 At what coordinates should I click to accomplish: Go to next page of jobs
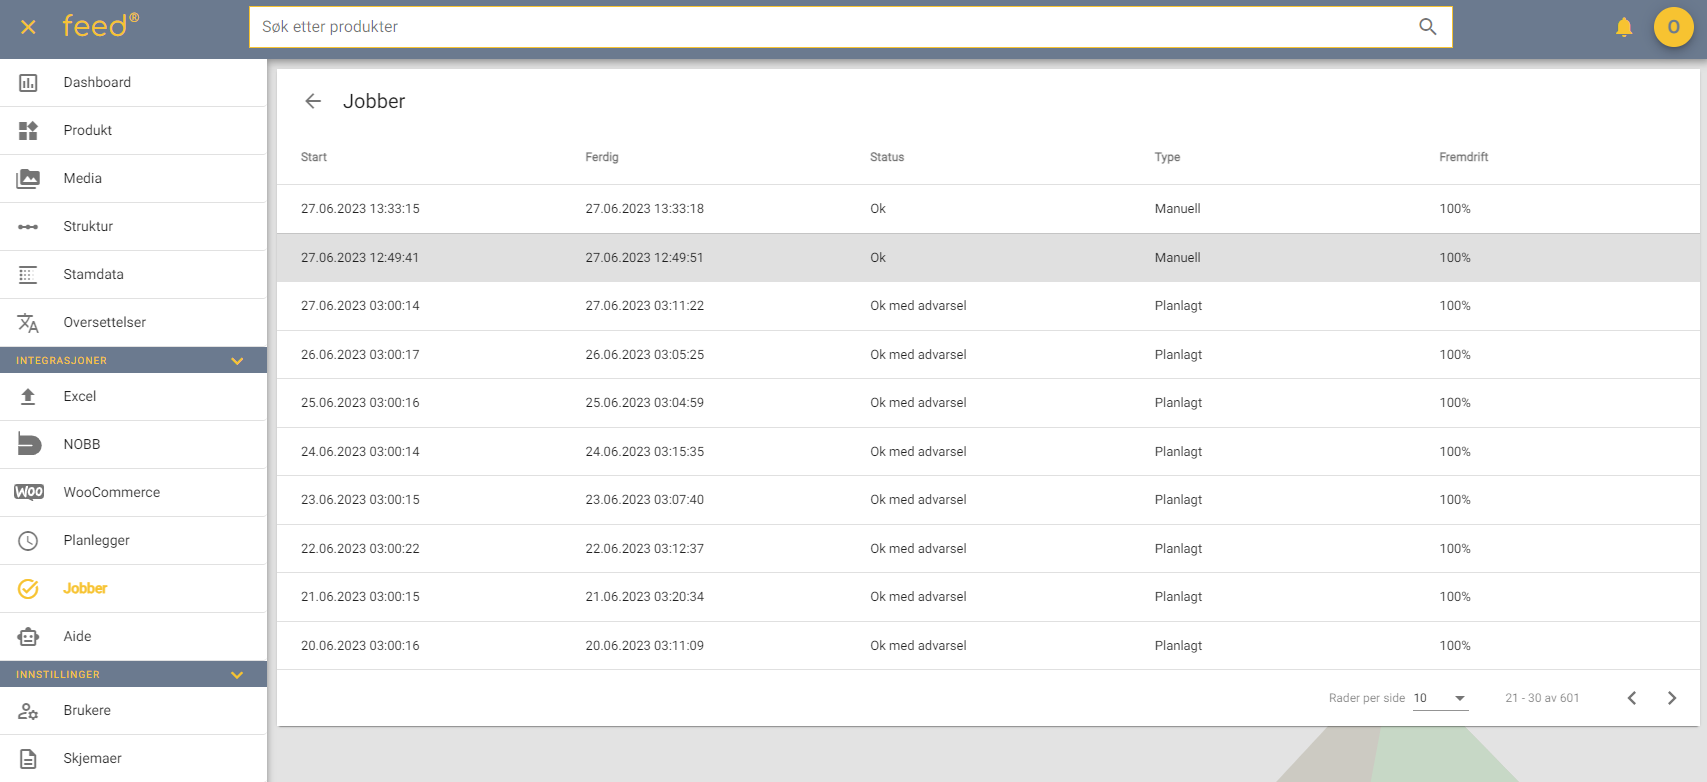[1672, 698]
